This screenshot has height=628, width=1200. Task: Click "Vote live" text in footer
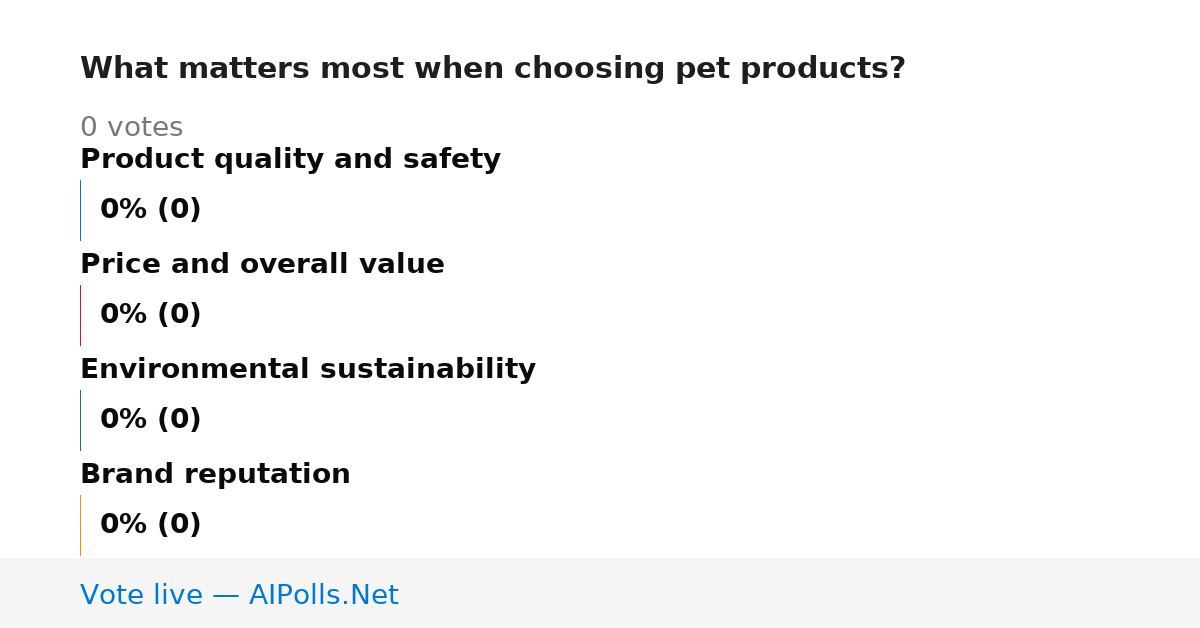(141, 596)
